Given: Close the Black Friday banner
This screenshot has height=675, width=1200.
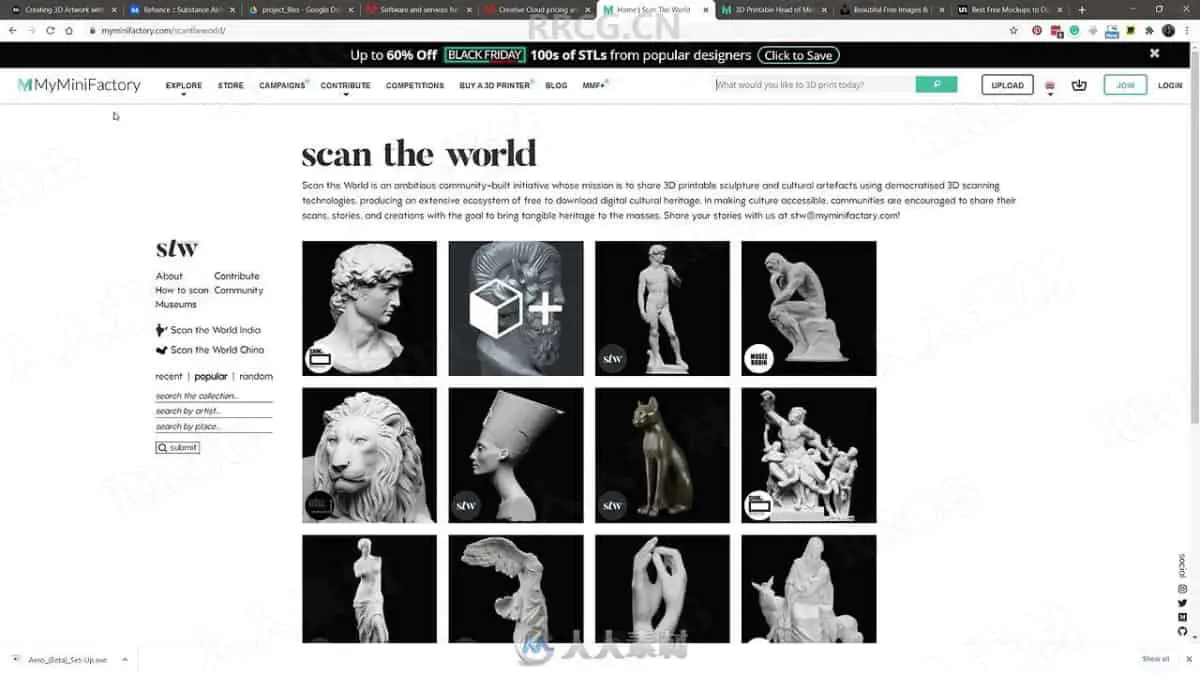Looking at the screenshot, I should point(1154,53).
